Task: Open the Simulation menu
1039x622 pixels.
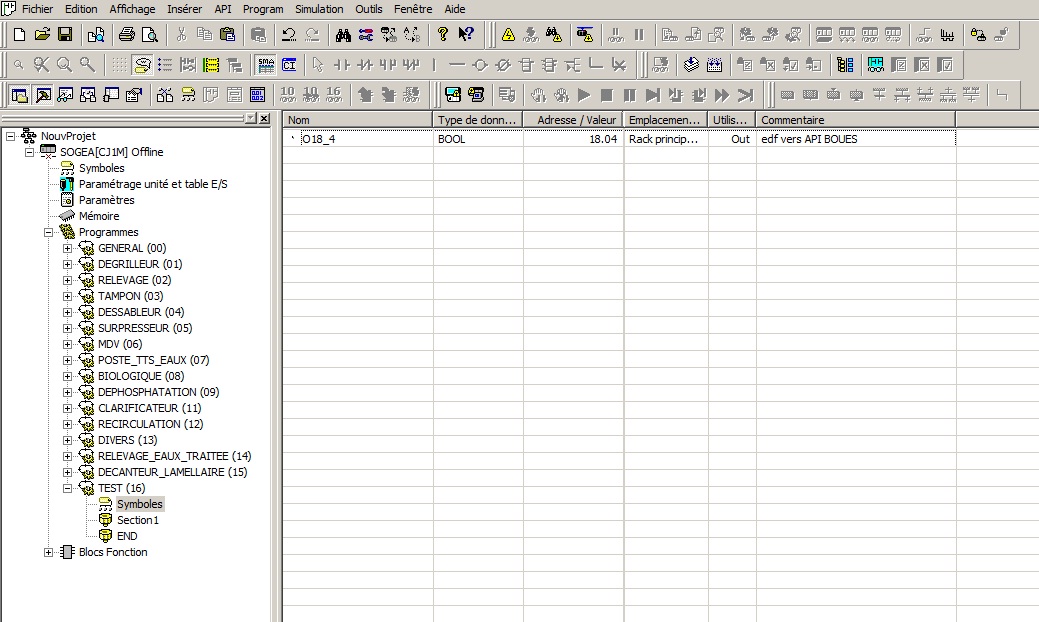Action: point(318,9)
